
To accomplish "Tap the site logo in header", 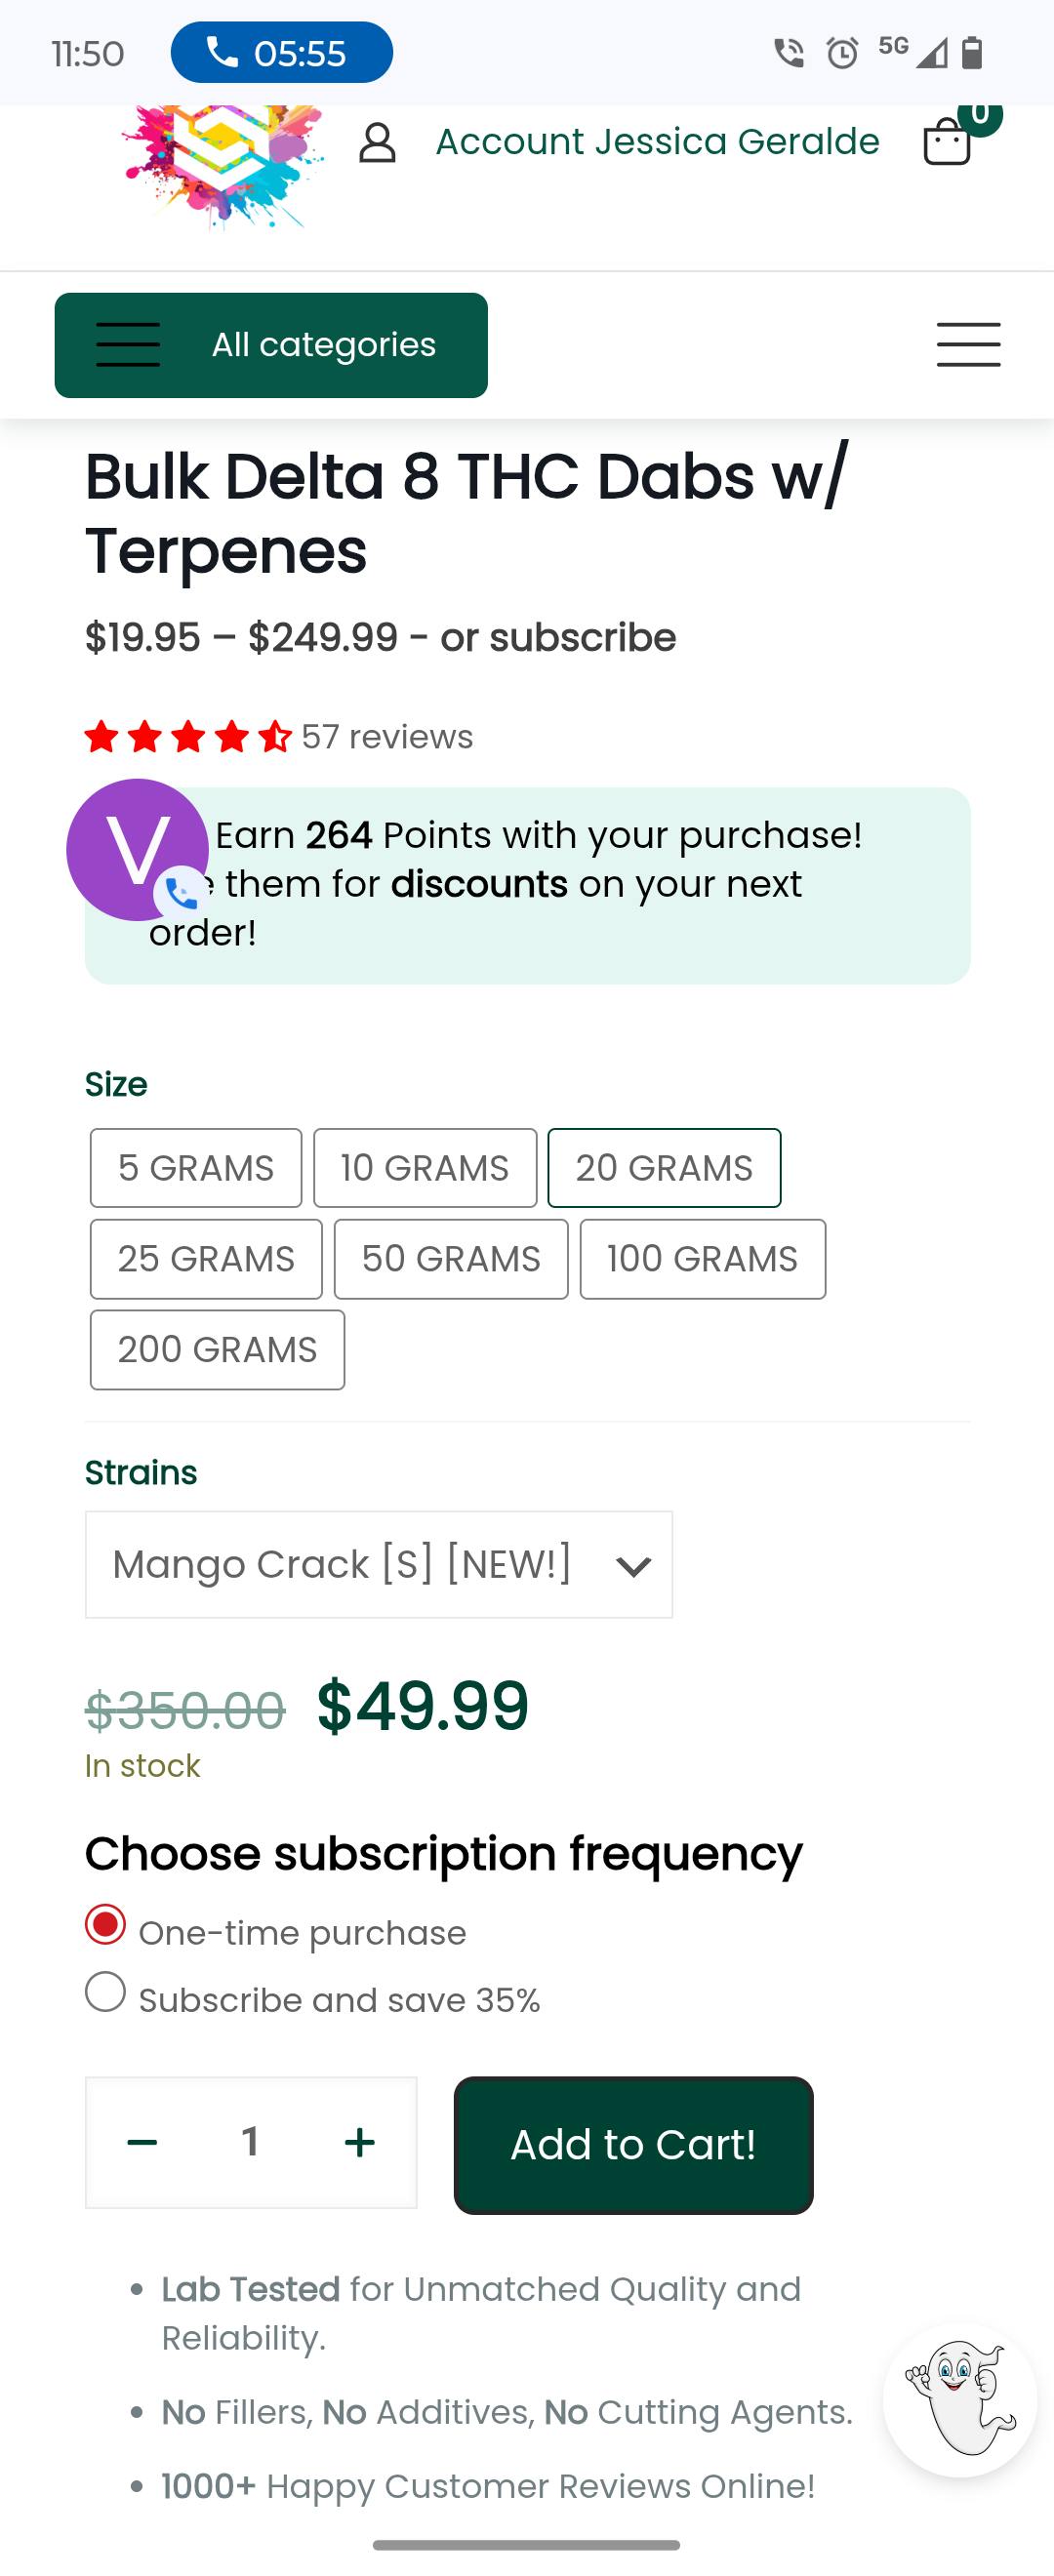I will (222, 165).
